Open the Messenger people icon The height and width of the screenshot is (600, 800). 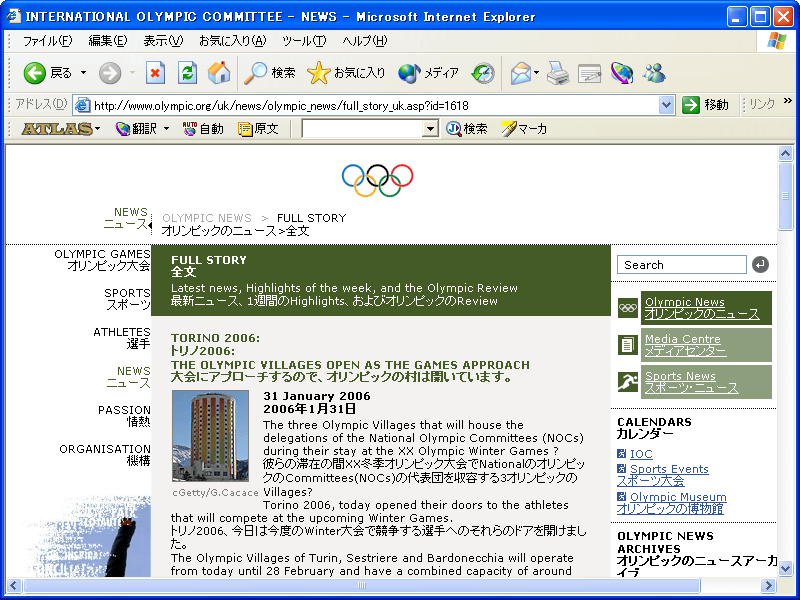[x=654, y=73]
